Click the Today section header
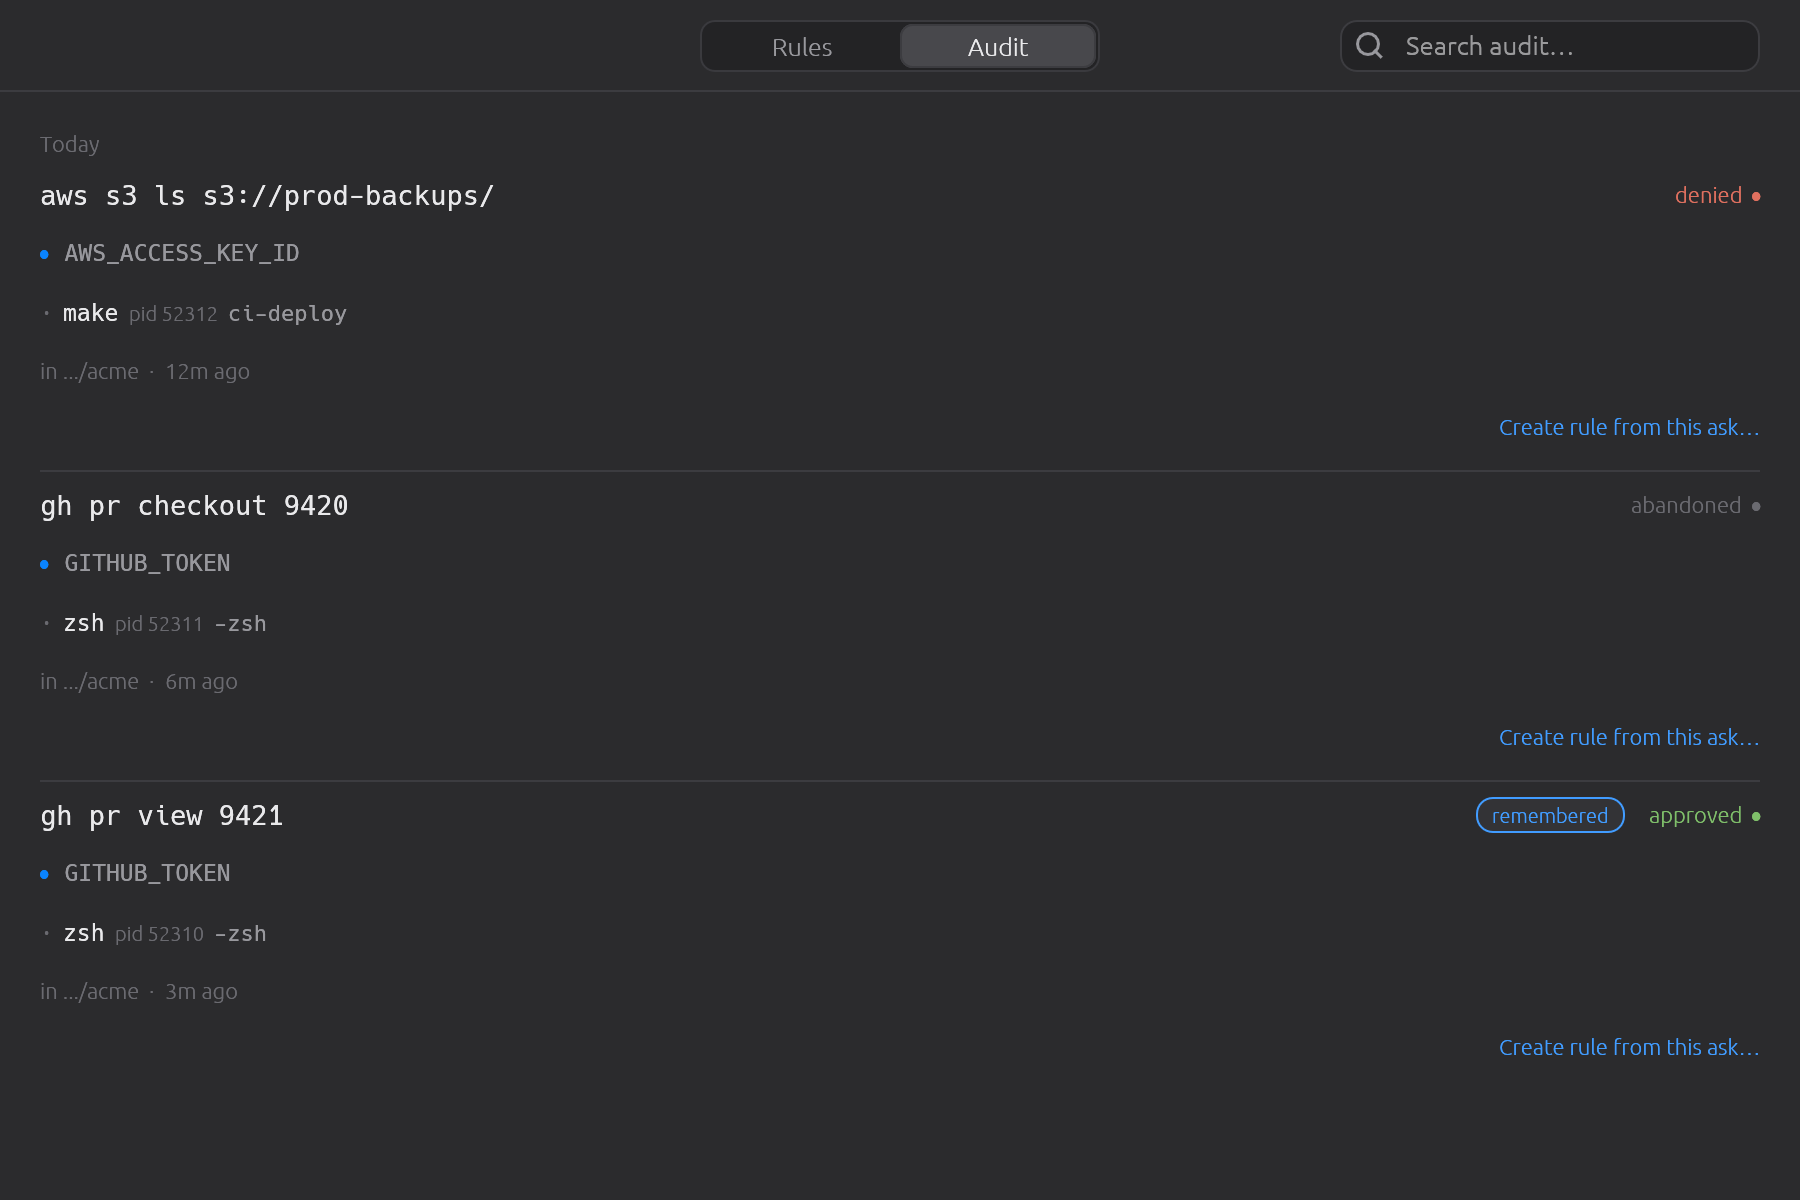Image resolution: width=1800 pixels, height=1200 pixels. coord(70,145)
